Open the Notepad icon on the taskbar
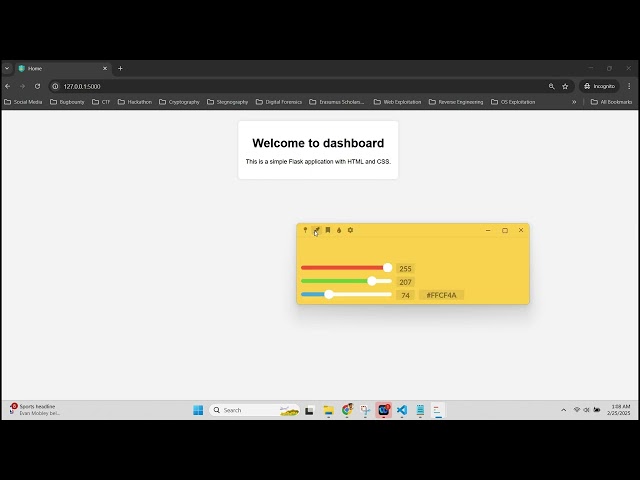The width and height of the screenshot is (640, 480). (420, 410)
